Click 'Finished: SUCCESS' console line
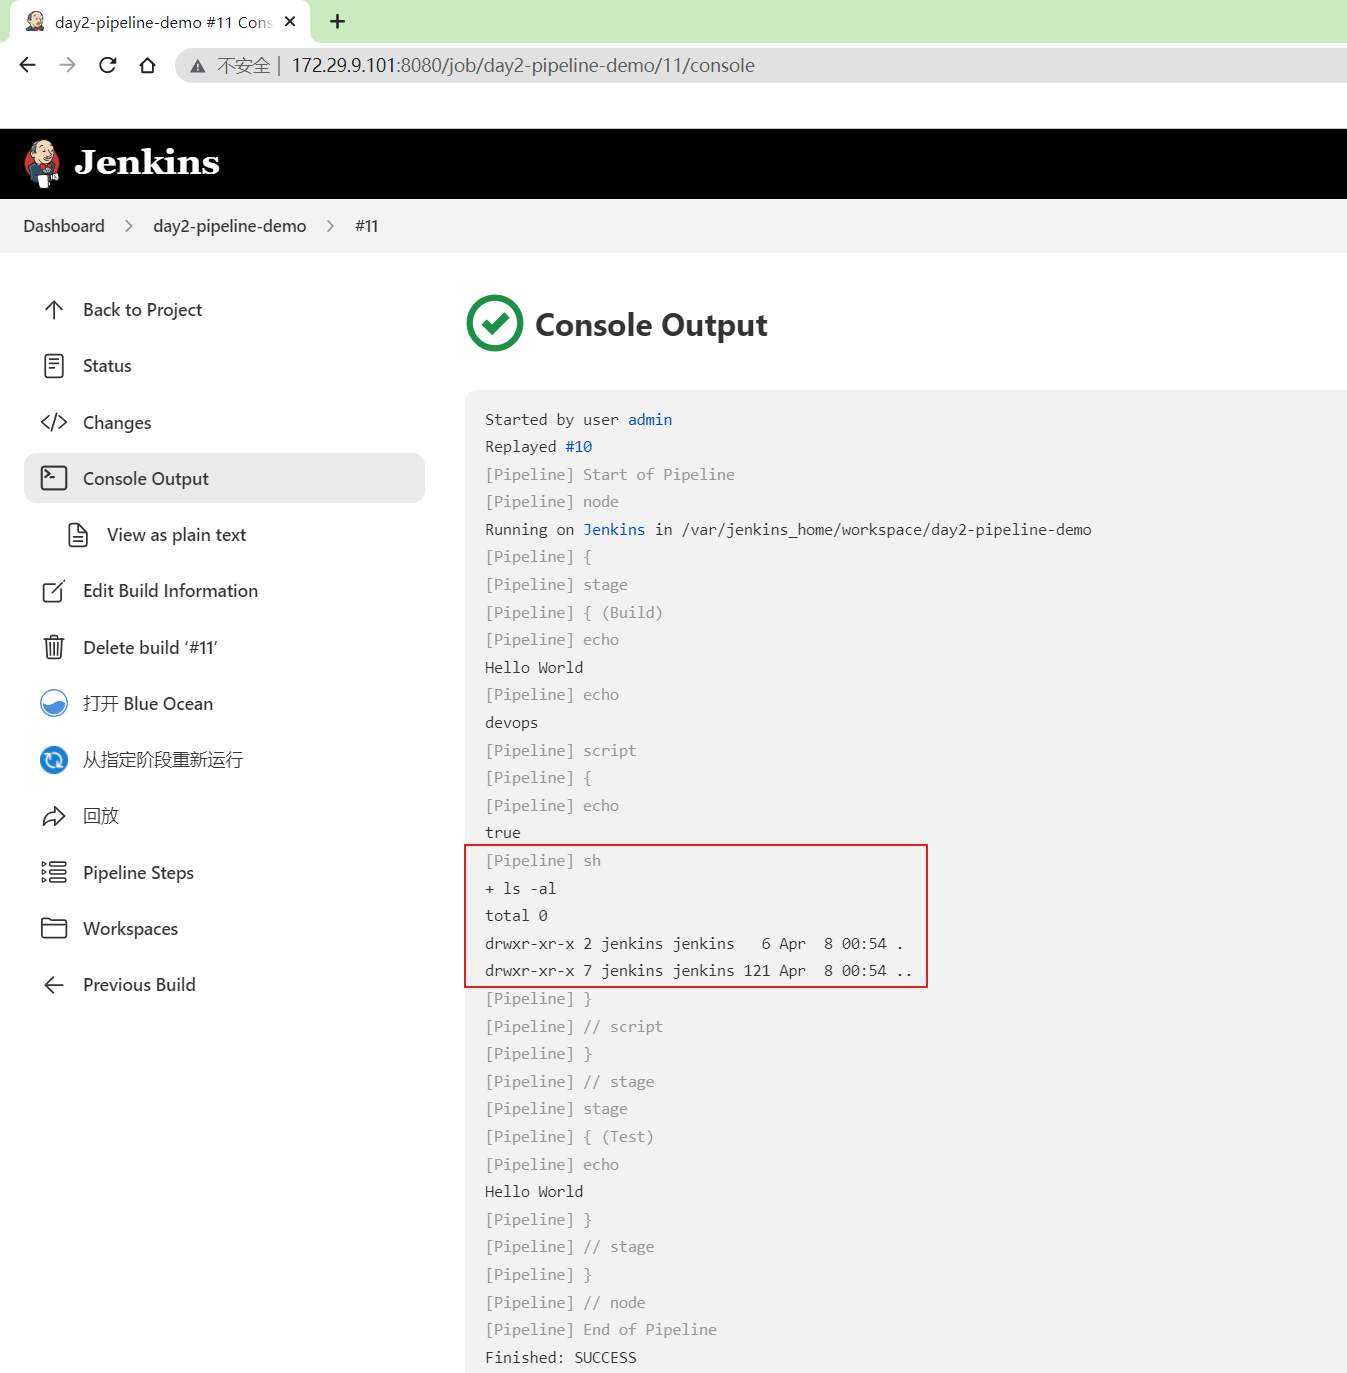 click(x=561, y=1358)
